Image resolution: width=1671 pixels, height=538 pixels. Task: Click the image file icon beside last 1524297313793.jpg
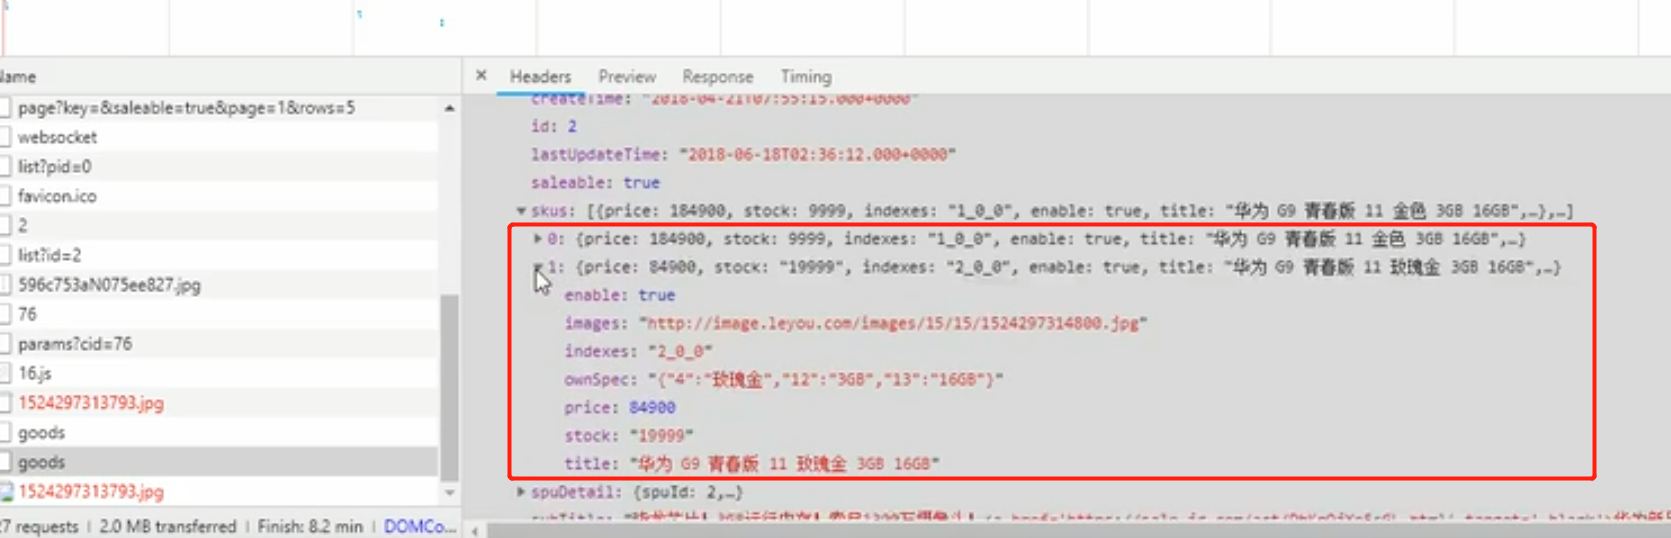(x=5, y=491)
